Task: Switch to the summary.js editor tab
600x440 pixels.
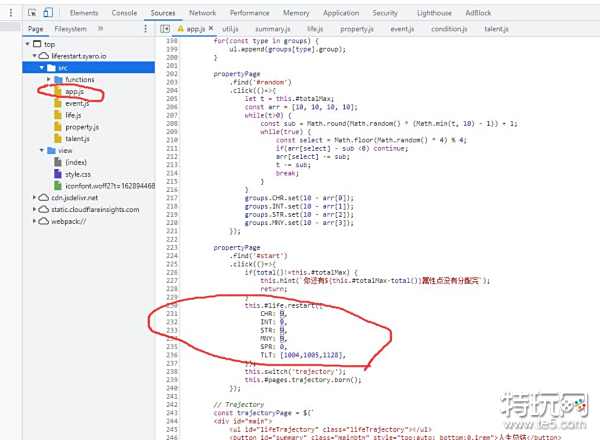Action: click(x=272, y=29)
